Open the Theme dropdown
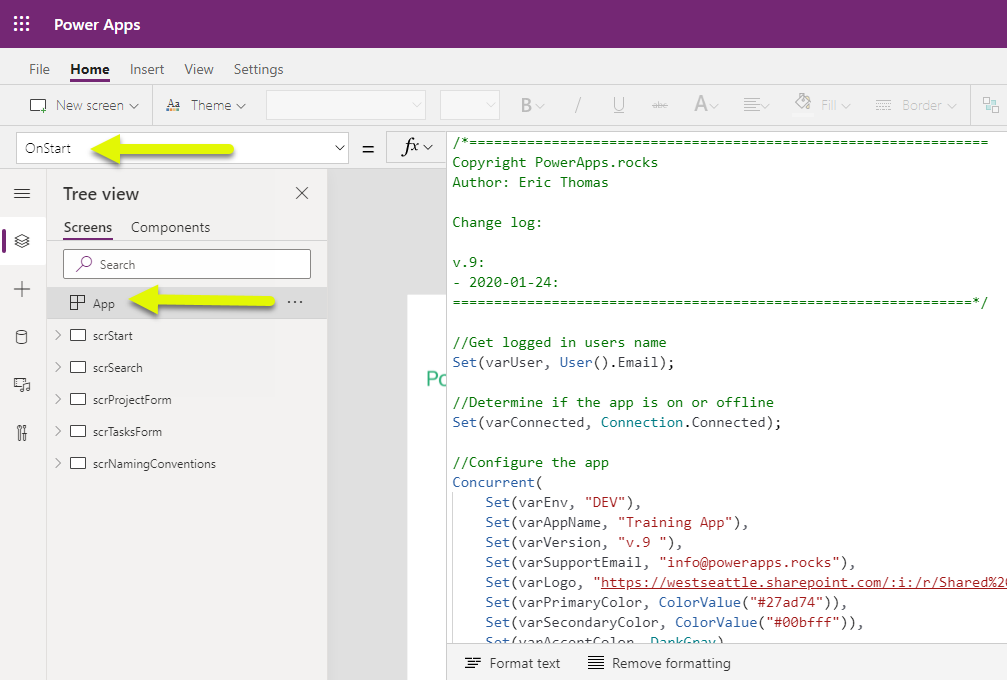1007x680 pixels. click(206, 105)
